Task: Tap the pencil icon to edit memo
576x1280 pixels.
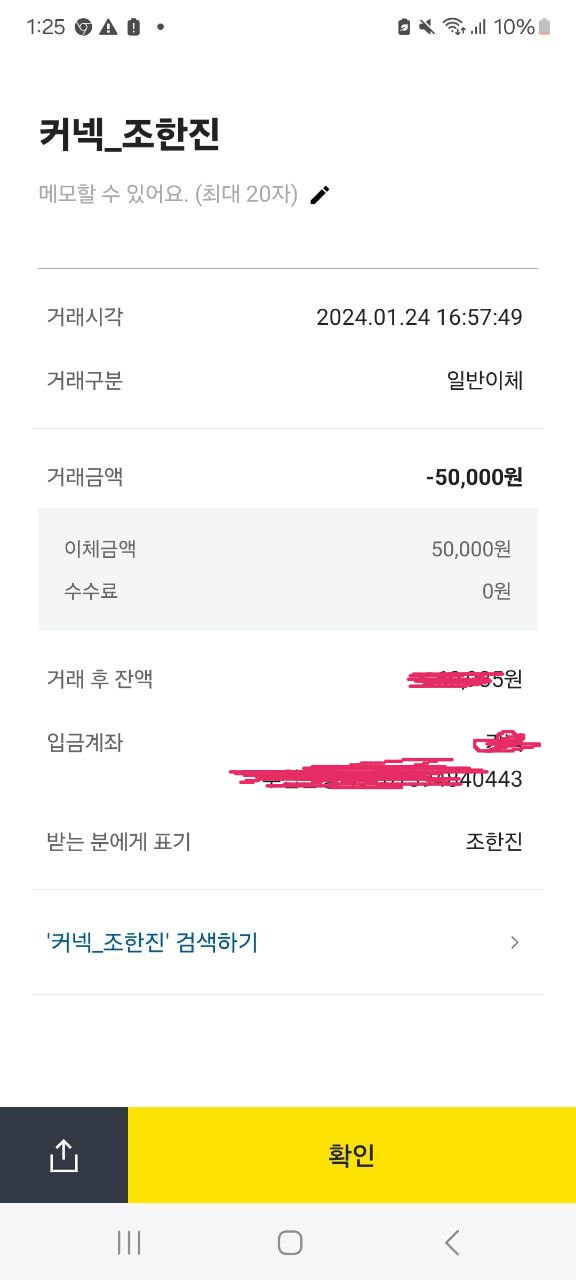Action: [x=320, y=195]
